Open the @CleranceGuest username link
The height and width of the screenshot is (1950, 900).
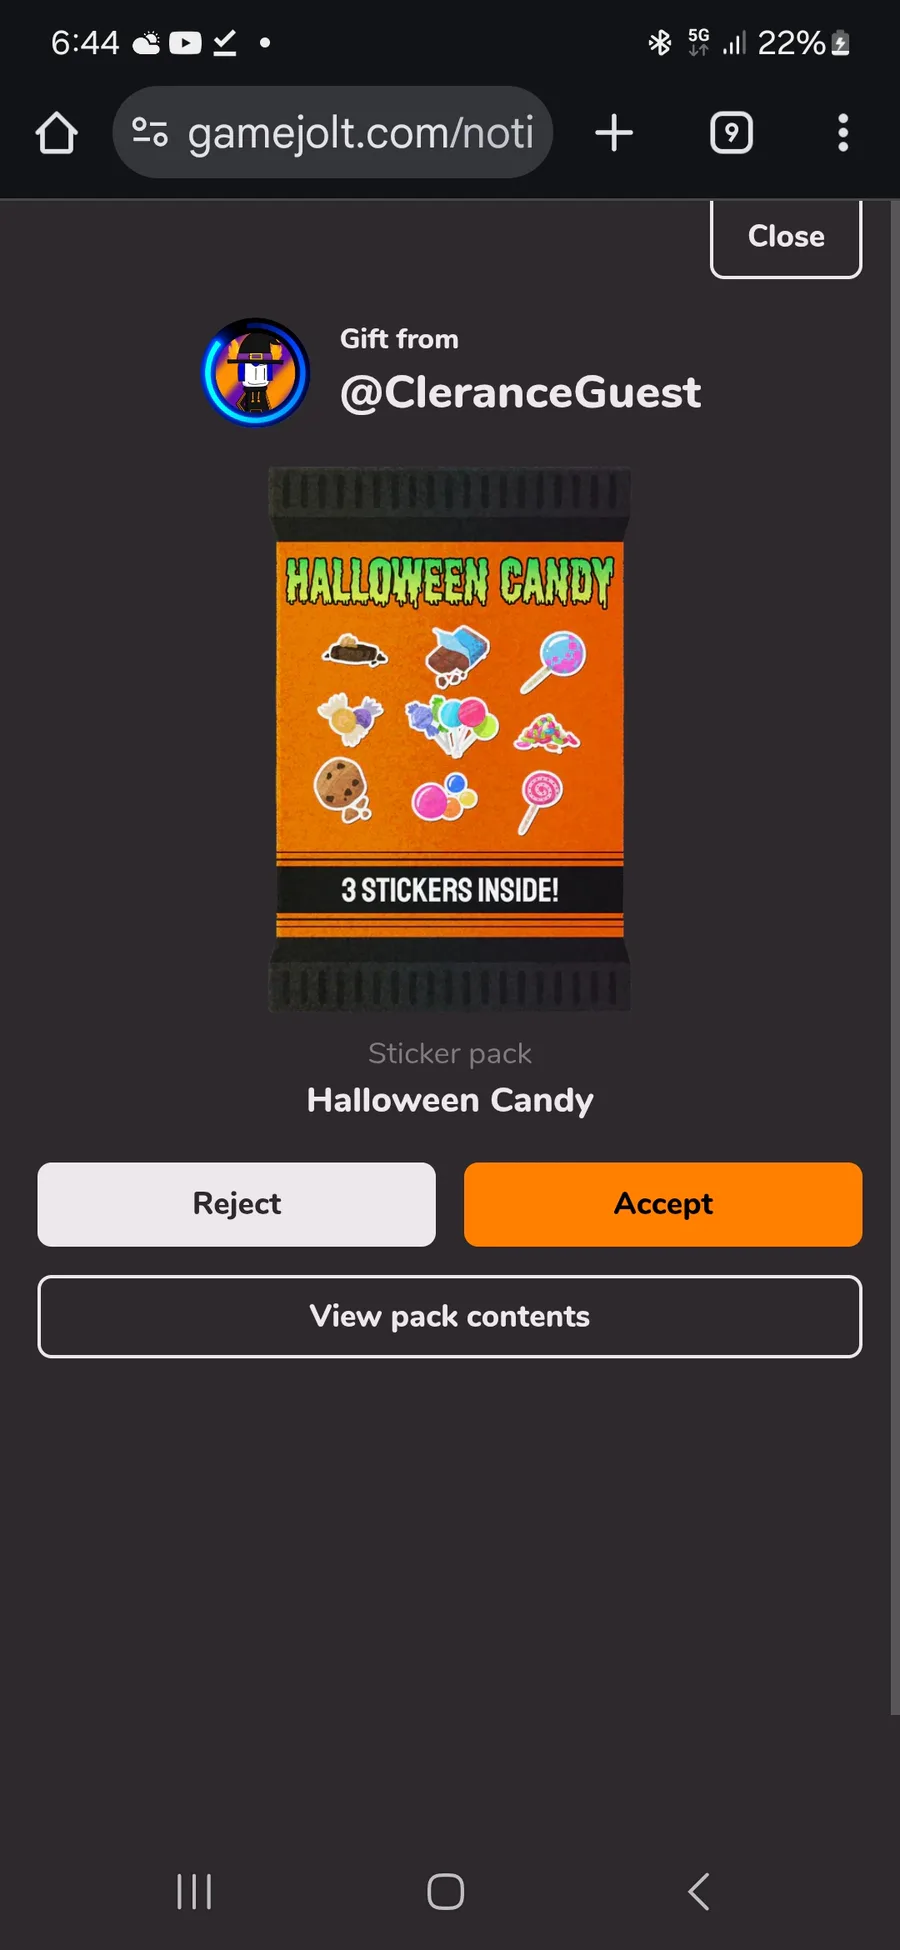(520, 392)
